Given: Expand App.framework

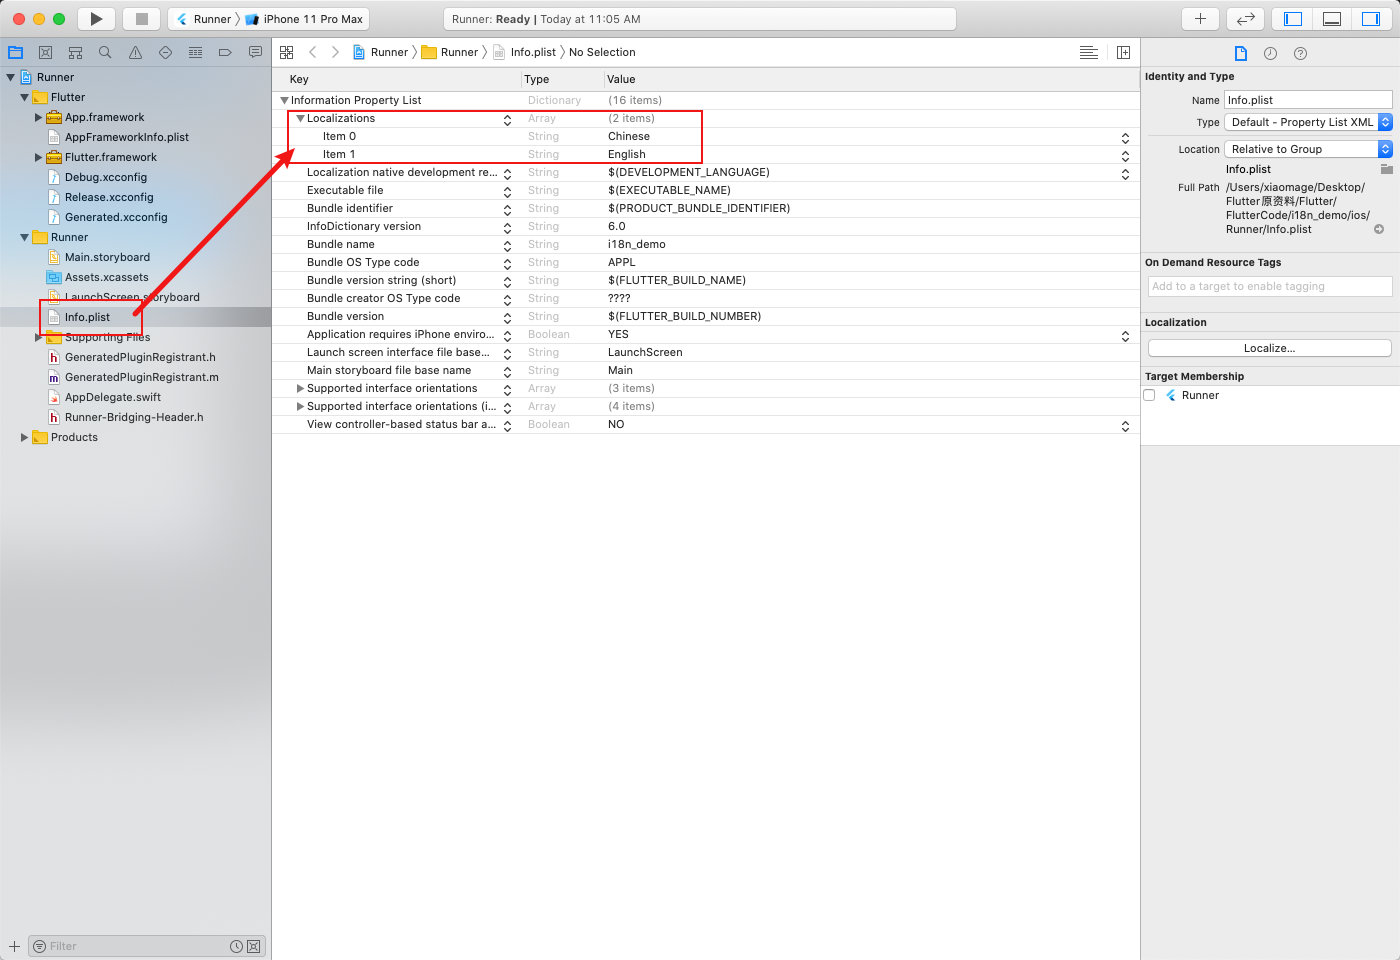Looking at the screenshot, I should click(39, 117).
